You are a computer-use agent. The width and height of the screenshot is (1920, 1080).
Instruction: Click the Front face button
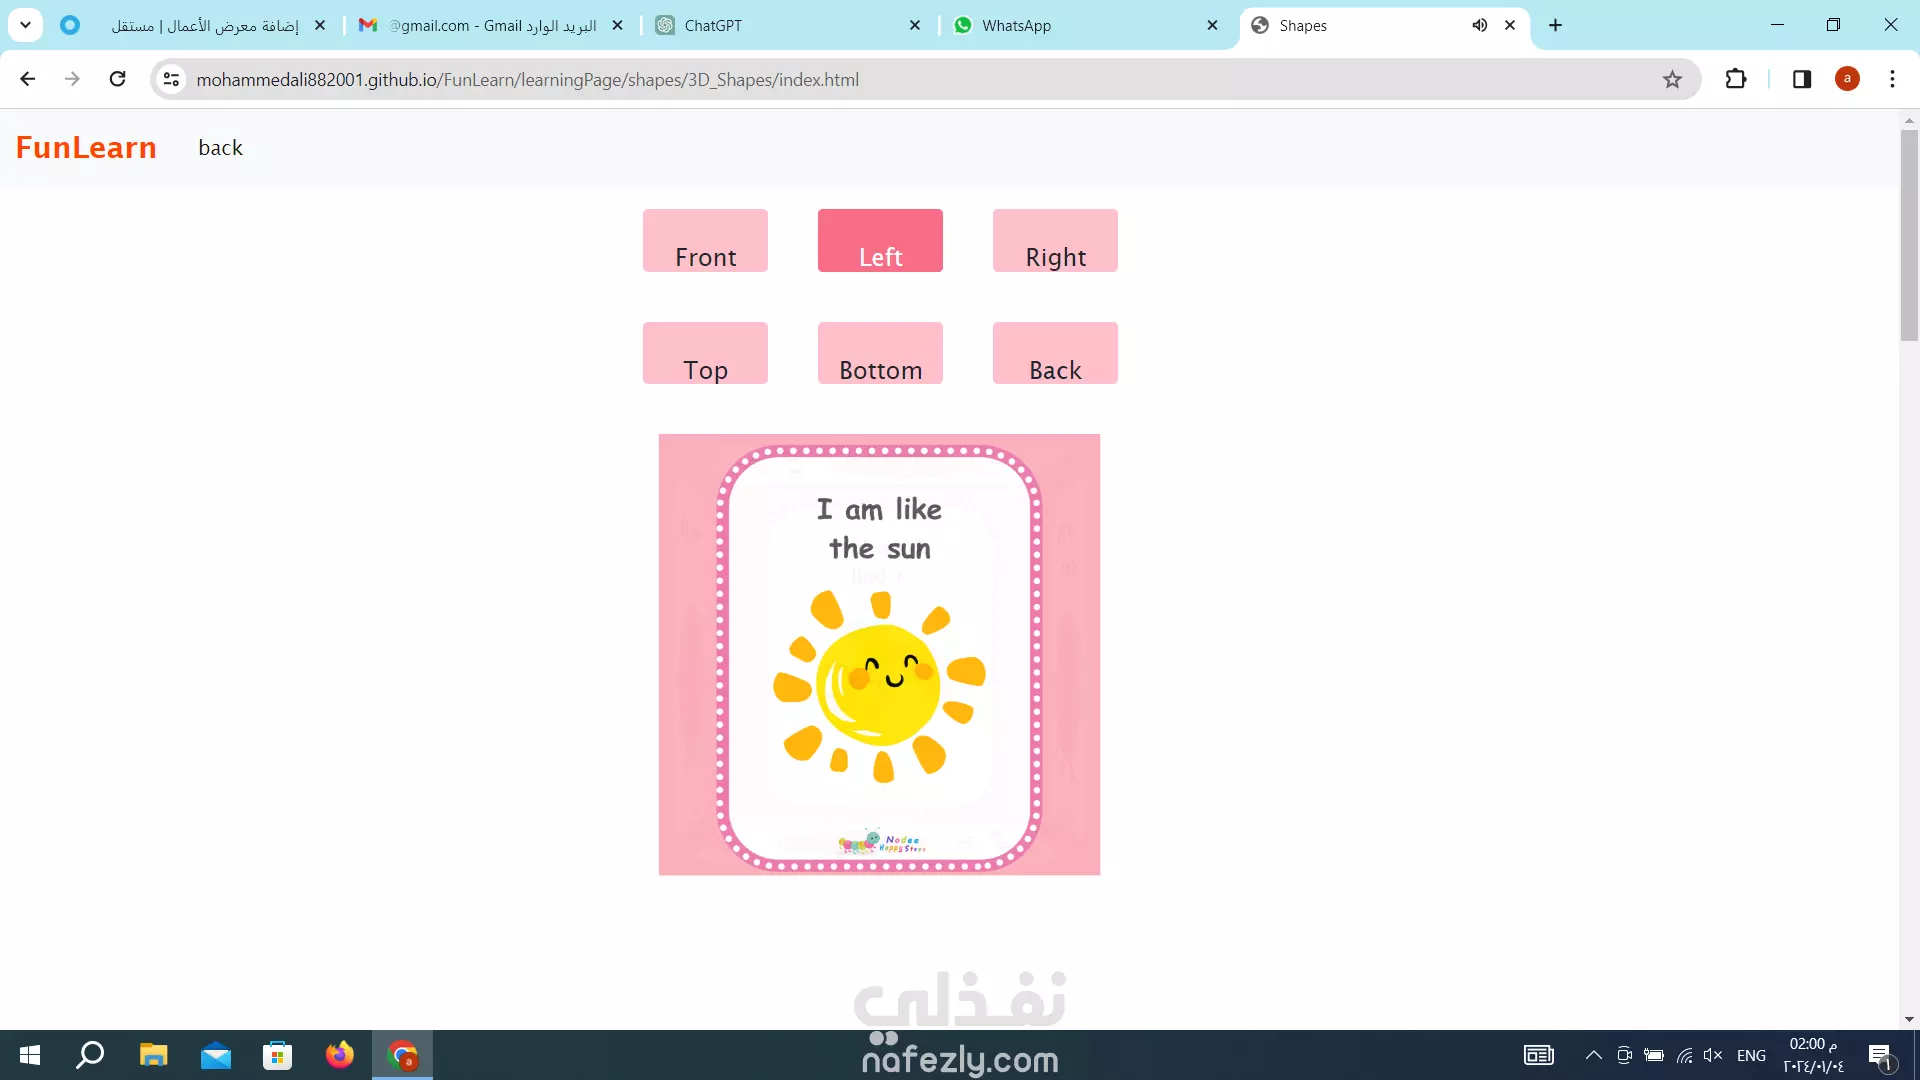click(x=705, y=241)
